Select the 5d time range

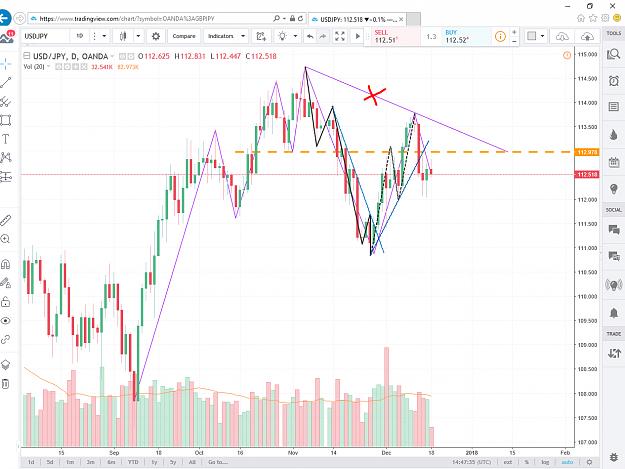point(50,462)
